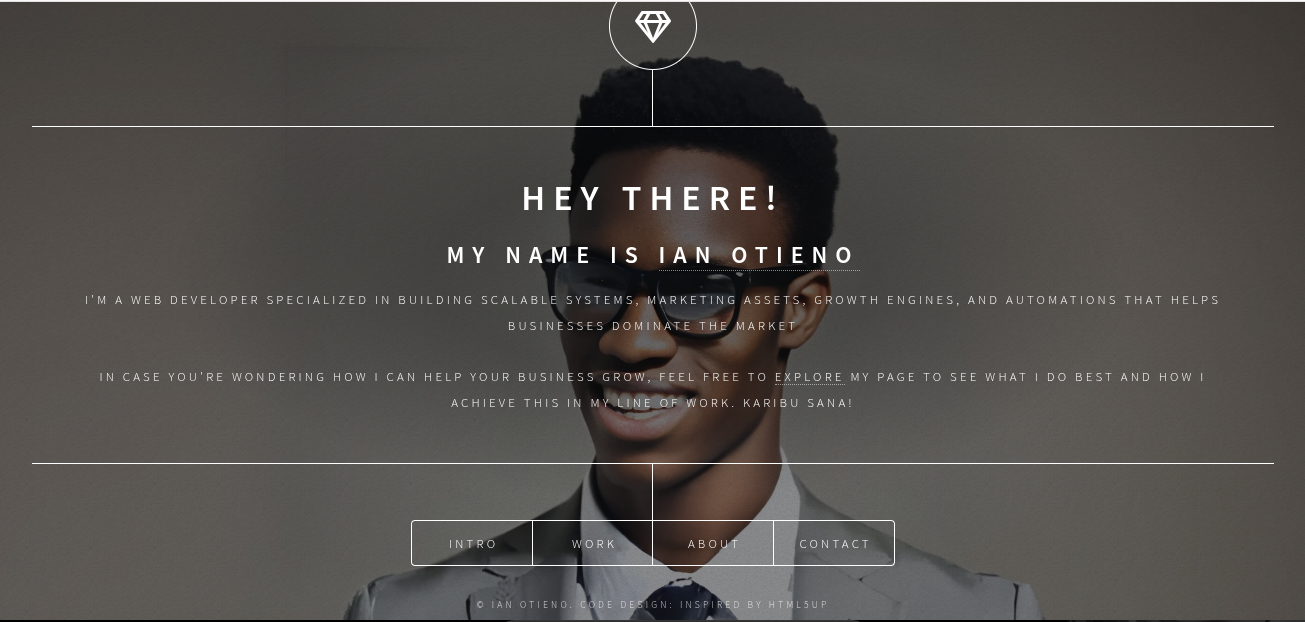Click the HEY THERE! heading
The width and height of the screenshot is (1305, 622).
652,198
